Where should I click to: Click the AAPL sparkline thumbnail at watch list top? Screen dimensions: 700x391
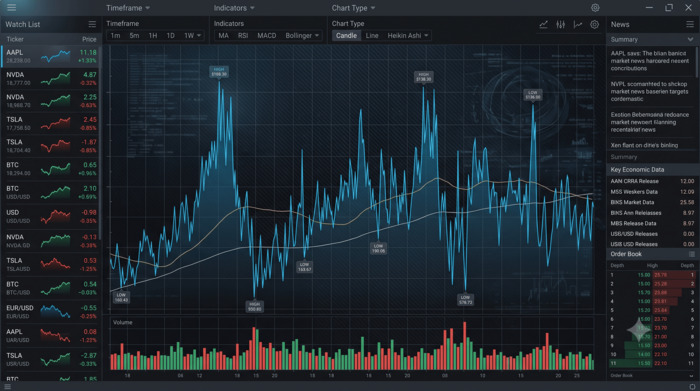point(55,56)
